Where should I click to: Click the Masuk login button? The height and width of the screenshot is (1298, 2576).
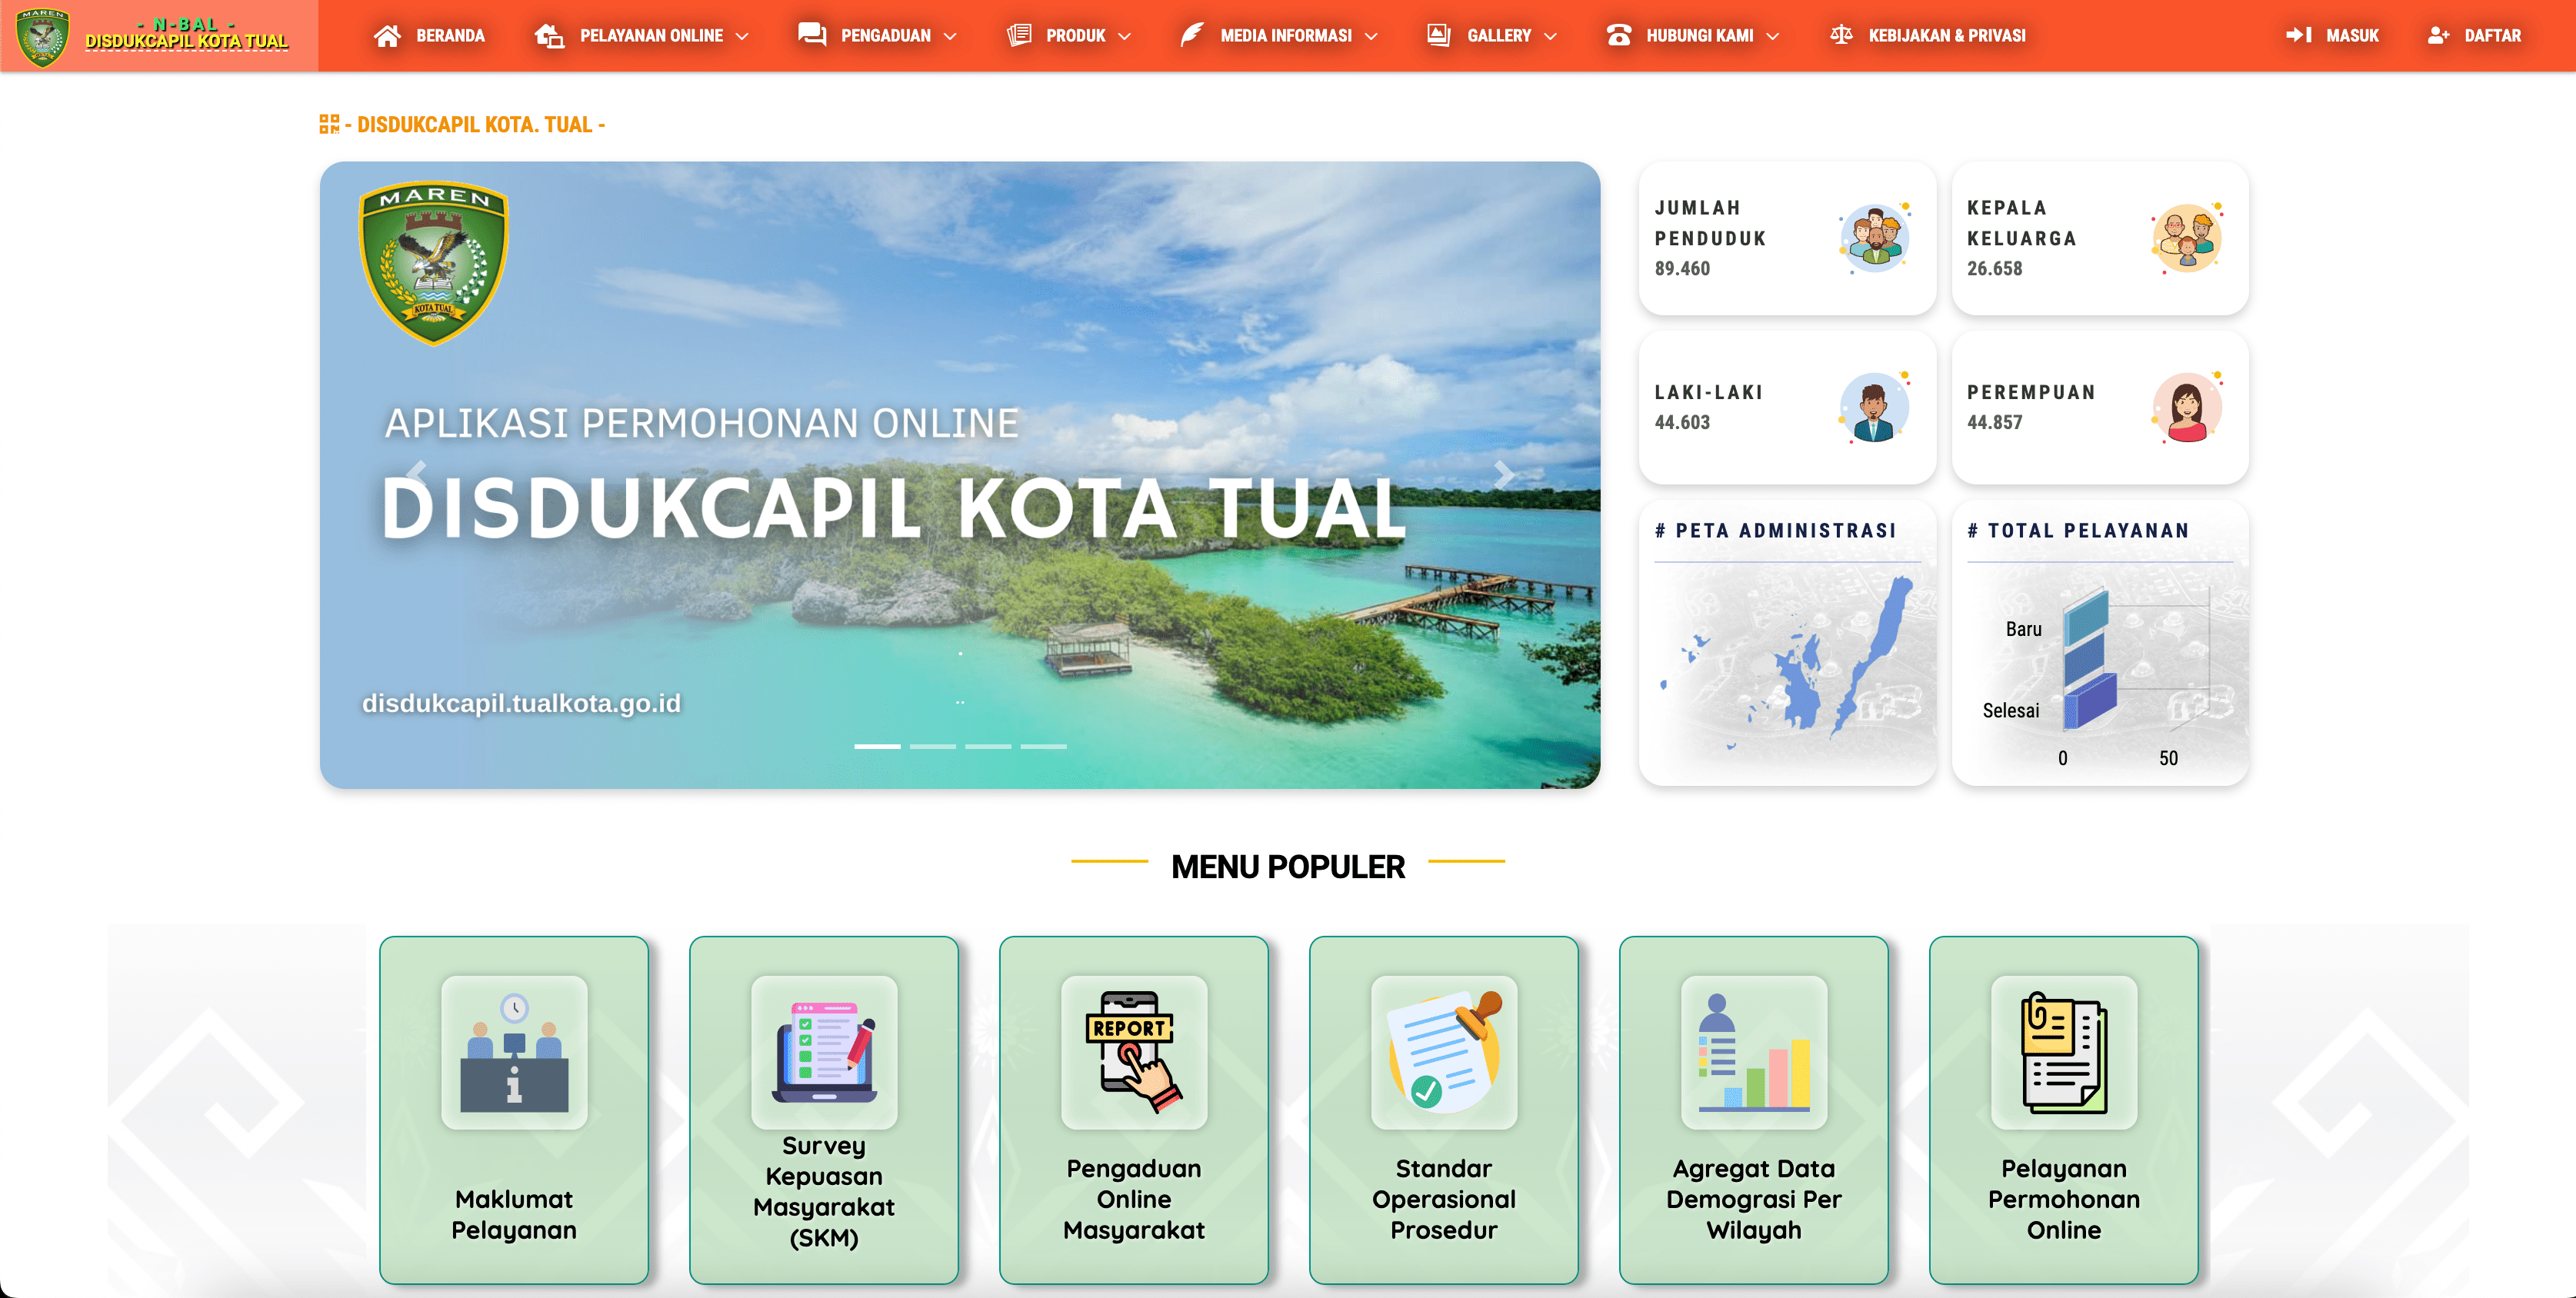(x=2332, y=36)
